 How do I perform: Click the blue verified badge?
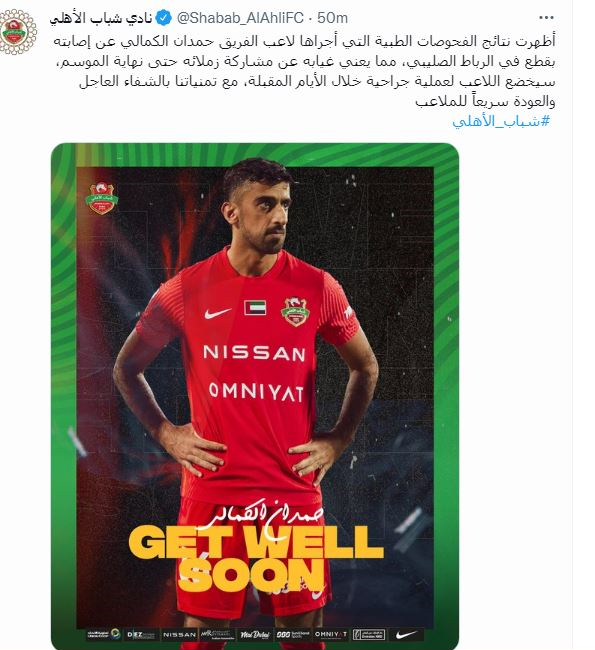click(x=163, y=18)
